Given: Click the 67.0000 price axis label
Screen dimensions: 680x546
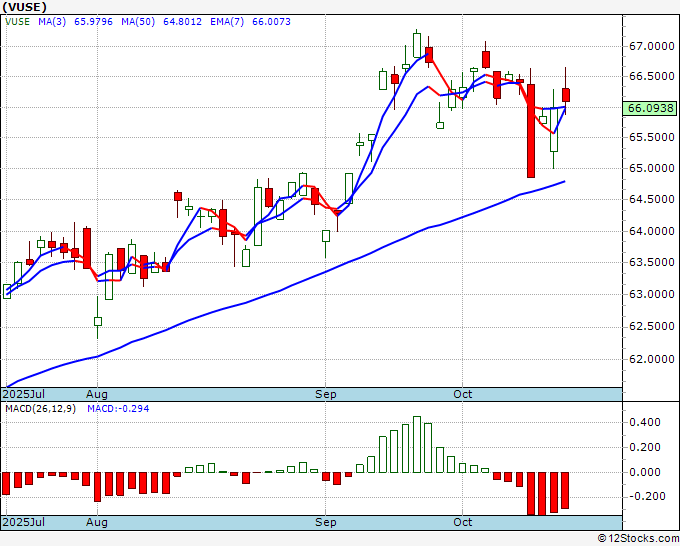Looking at the screenshot, I should (x=652, y=46).
